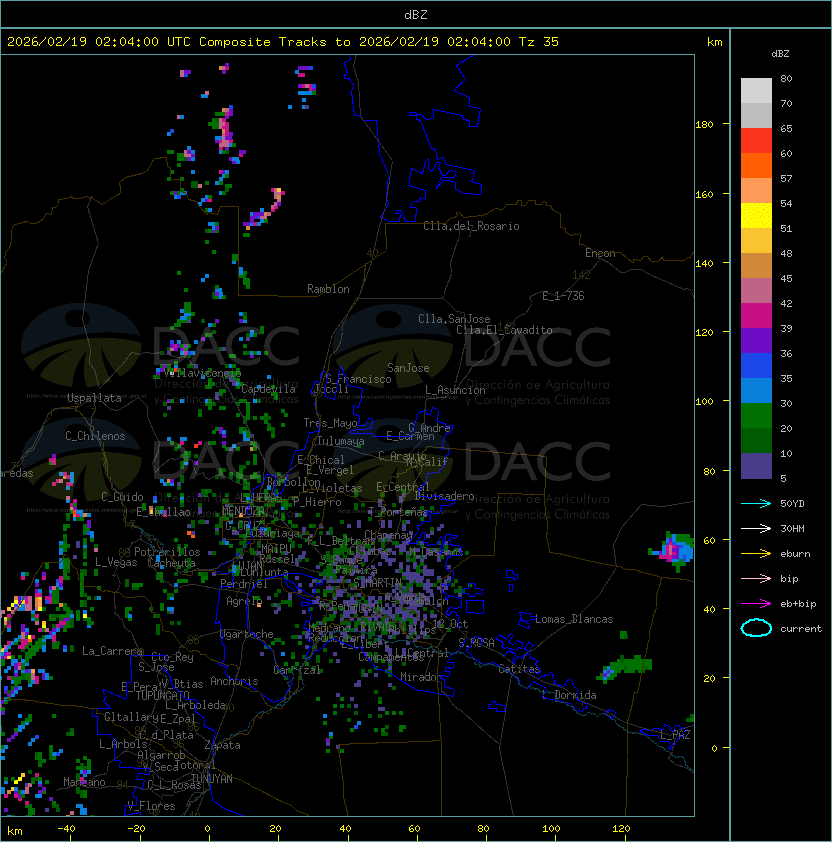The width and height of the screenshot is (832, 842).
Task: Select the red 60-65 dBZ color swatch
Action: click(756, 141)
